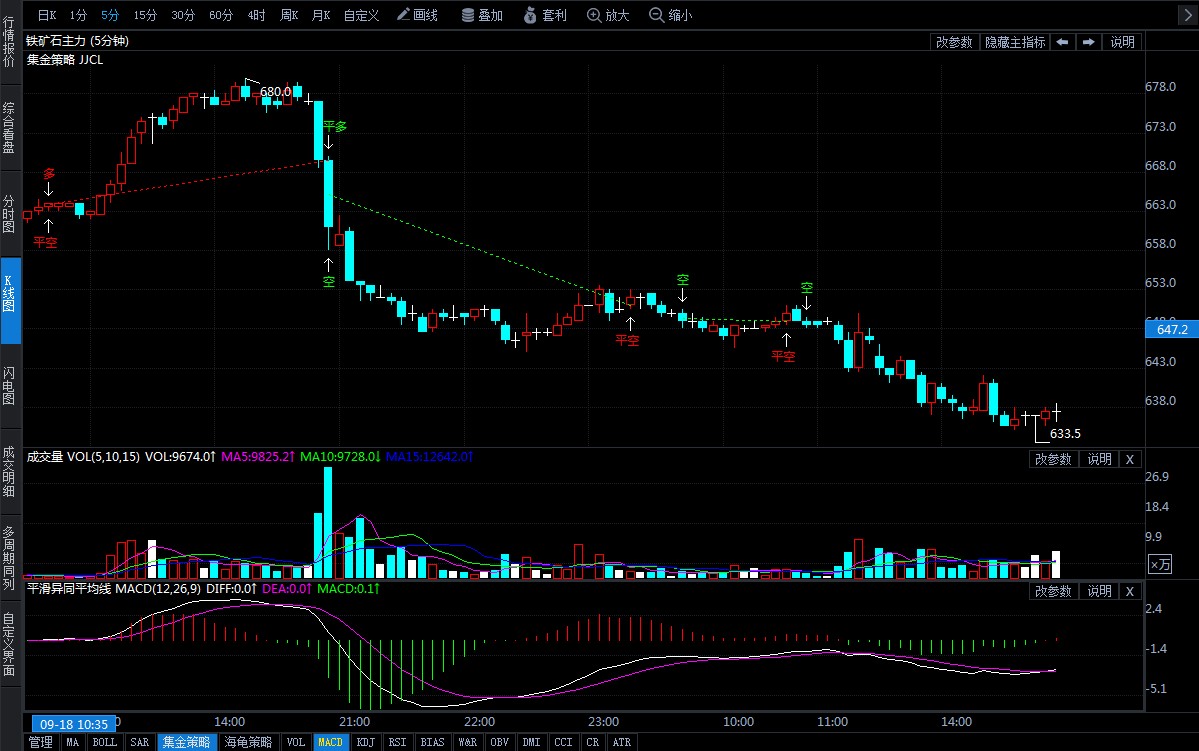The image size is (1199, 751).
Task: Switch to 30分 period
Action: (x=183, y=15)
